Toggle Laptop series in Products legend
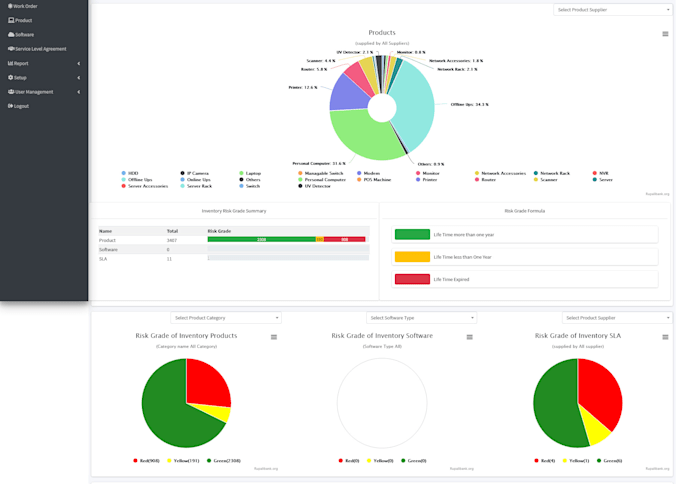This screenshot has height=484, width=680. click(250, 173)
